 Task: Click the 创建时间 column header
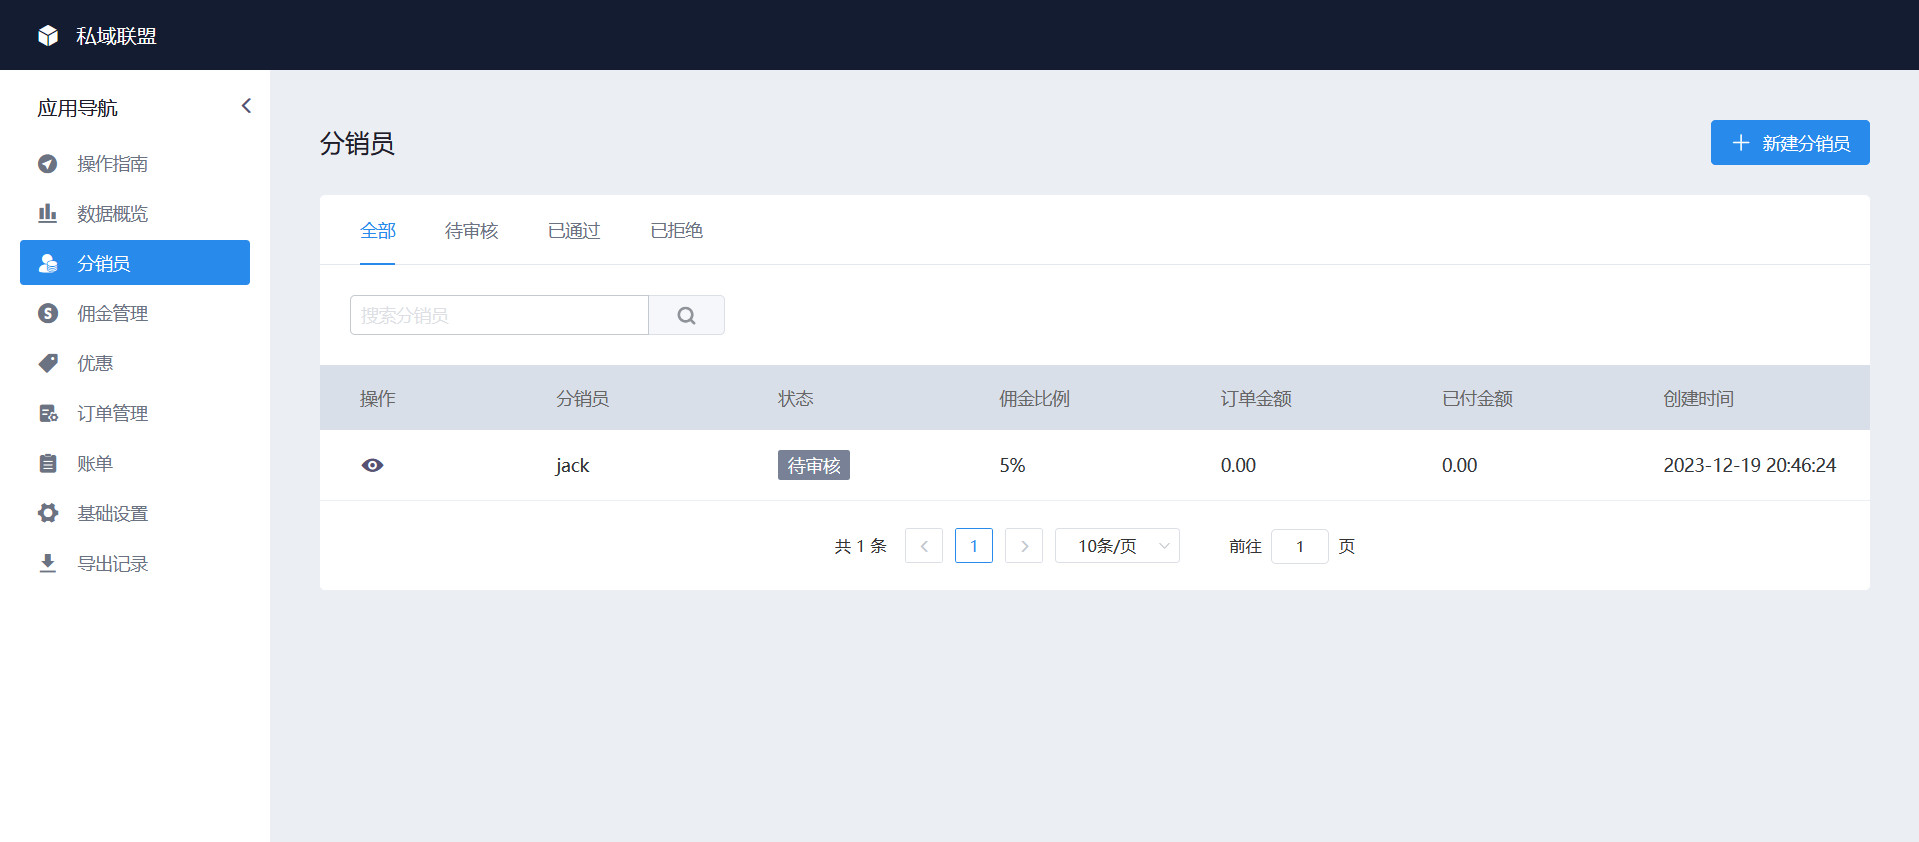(x=1698, y=398)
